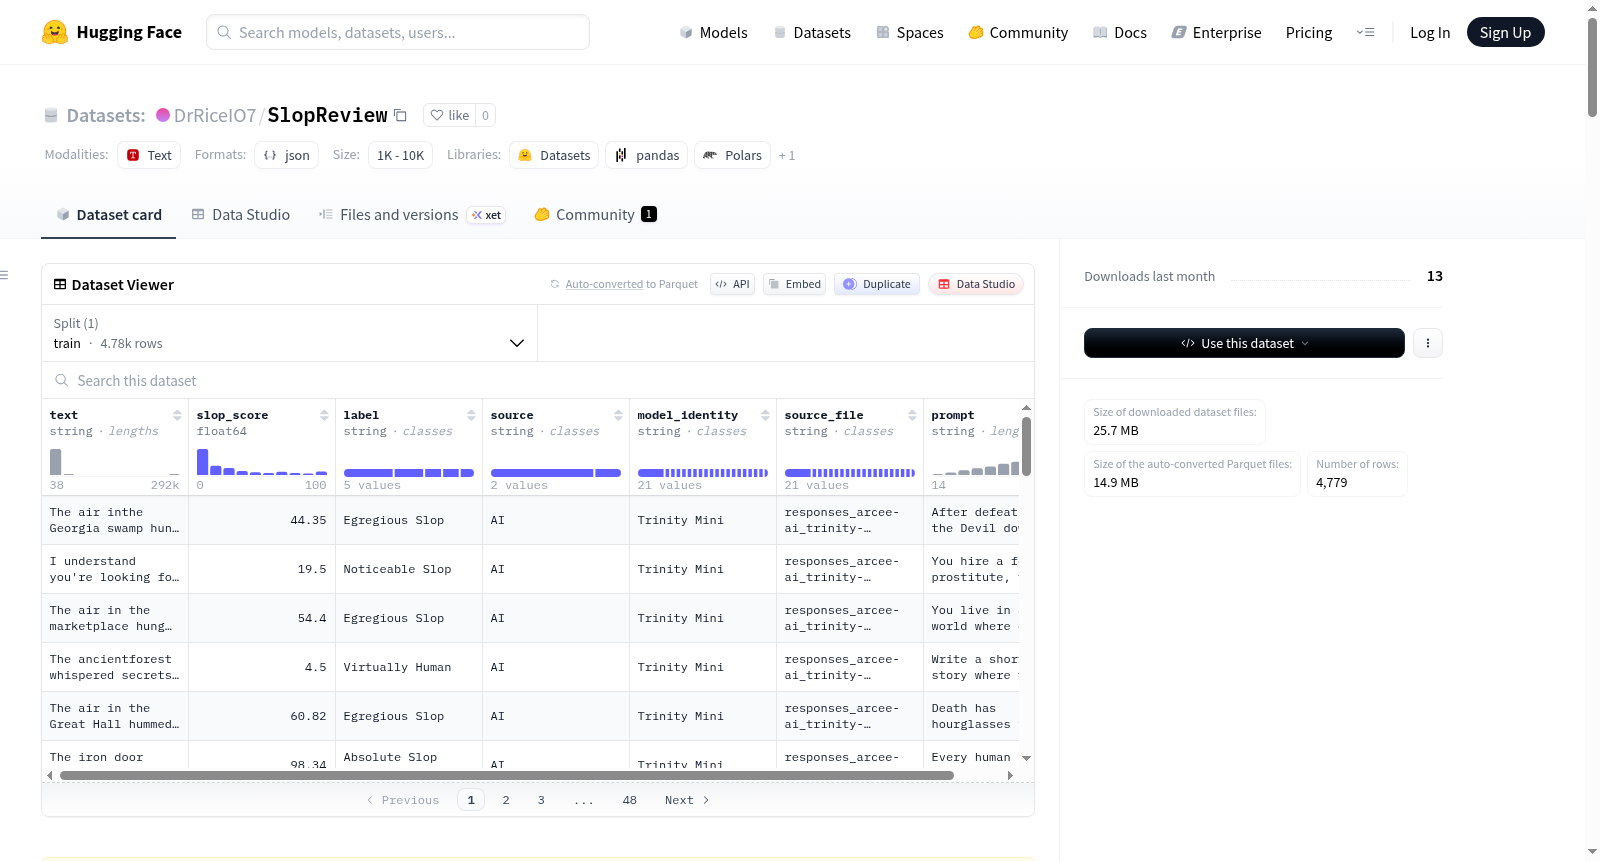This screenshot has width=1600, height=861.
Task: Go to Spaces in the top navigation
Action: [x=910, y=32]
